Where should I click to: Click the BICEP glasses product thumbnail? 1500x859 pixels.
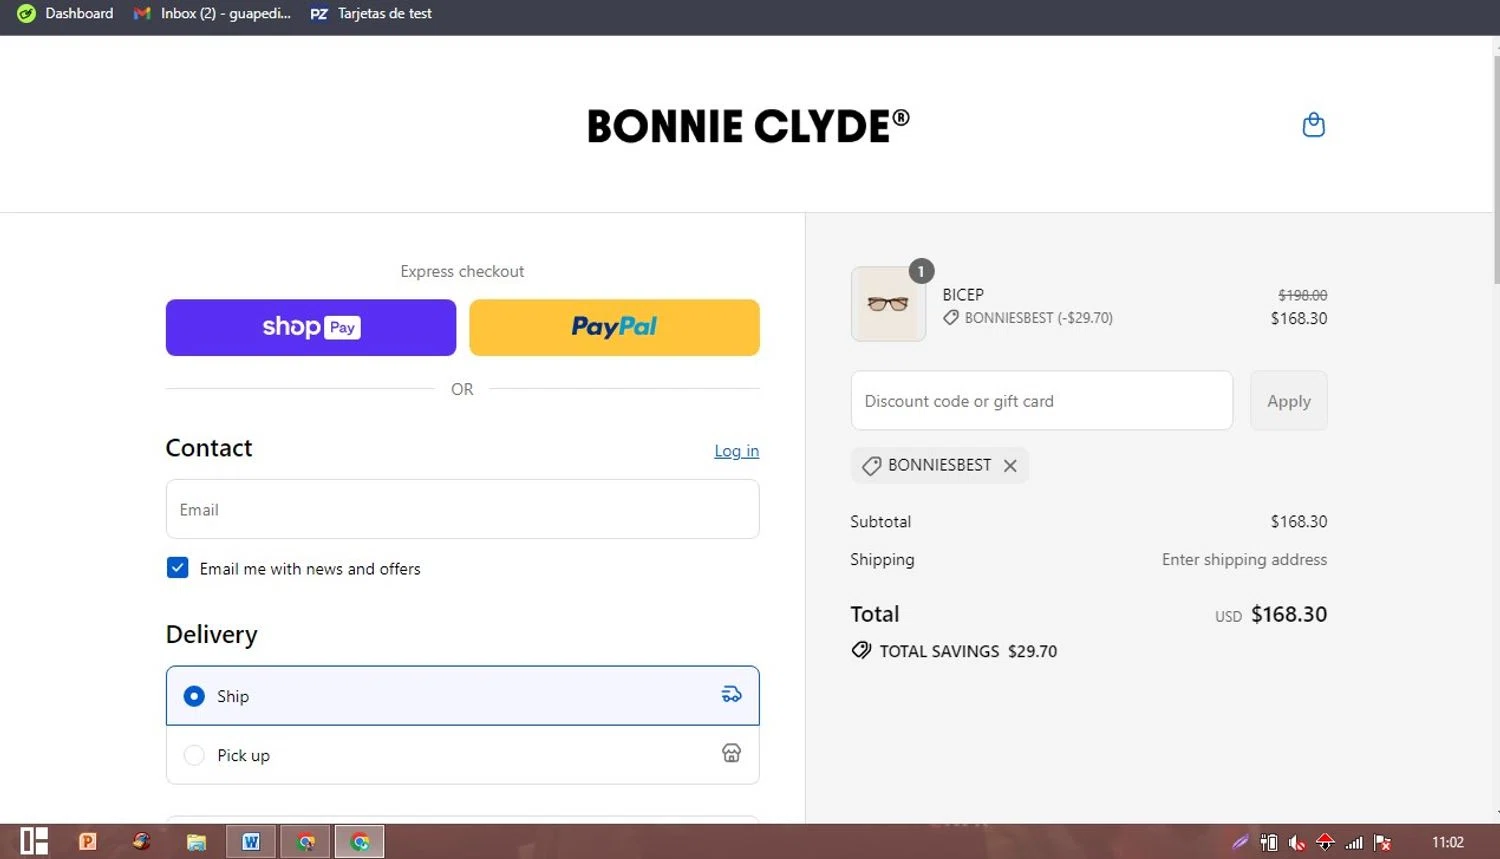tap(888, 304)
